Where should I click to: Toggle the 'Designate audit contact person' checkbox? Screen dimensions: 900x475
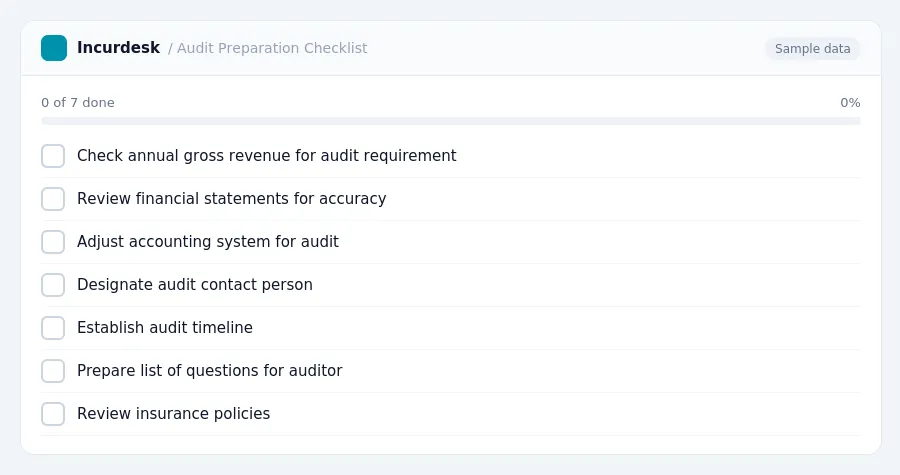(53, 285)
